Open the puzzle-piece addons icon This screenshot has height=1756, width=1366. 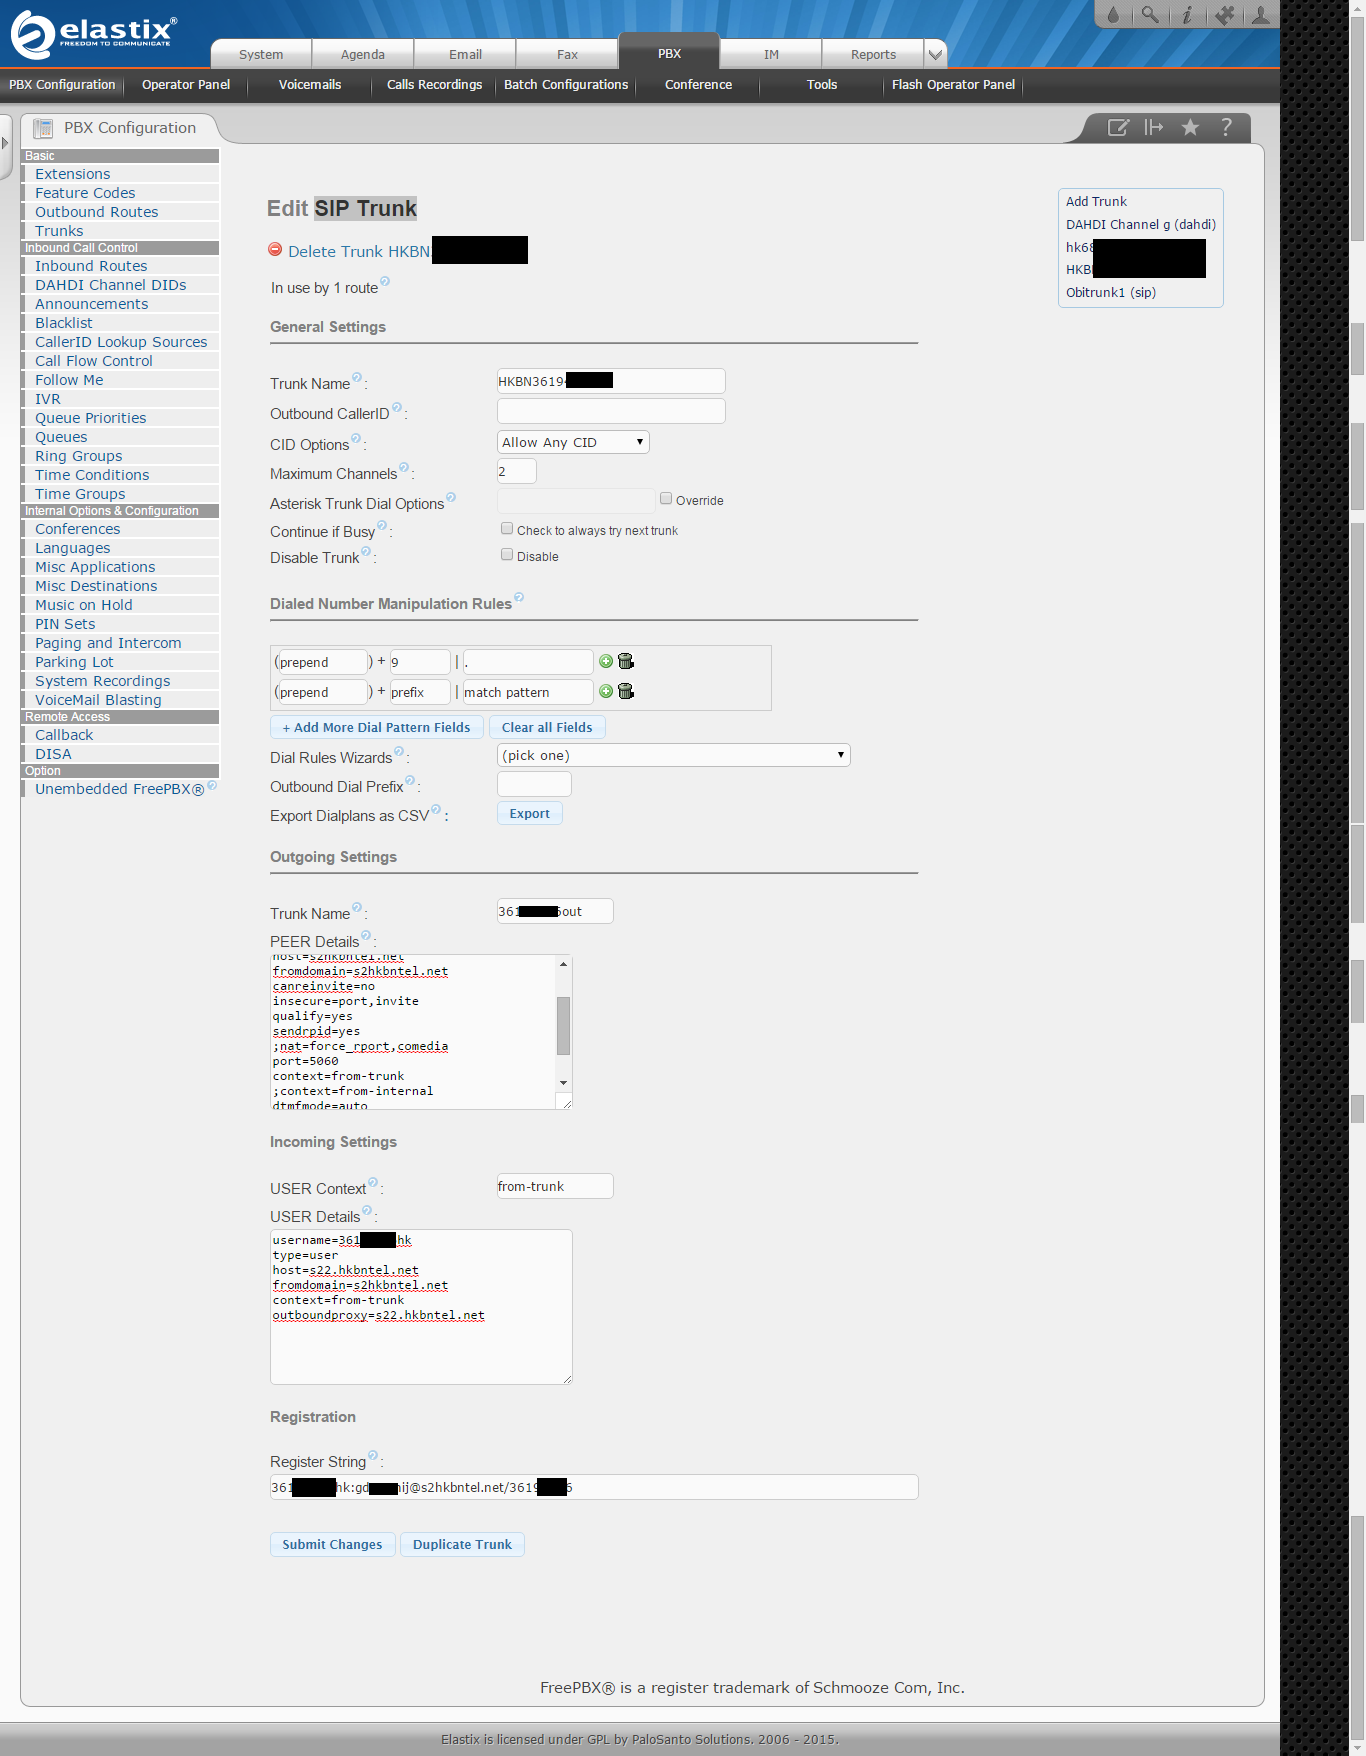(1224, 14)
